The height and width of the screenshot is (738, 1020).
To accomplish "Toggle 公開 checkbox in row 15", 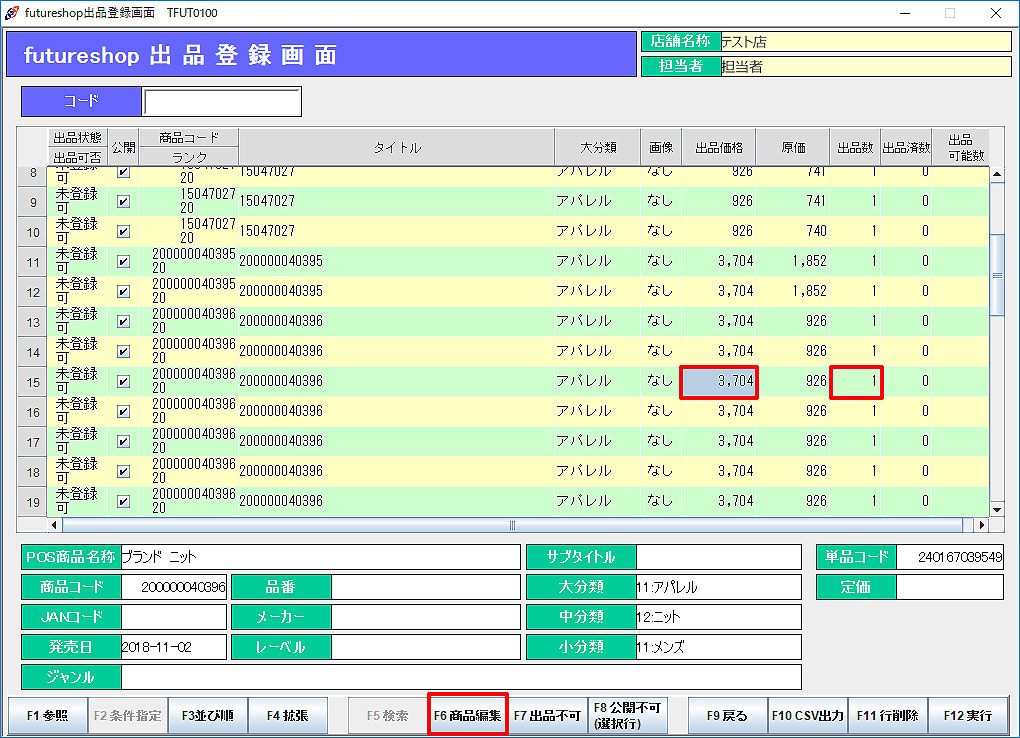I will point(123,382).
